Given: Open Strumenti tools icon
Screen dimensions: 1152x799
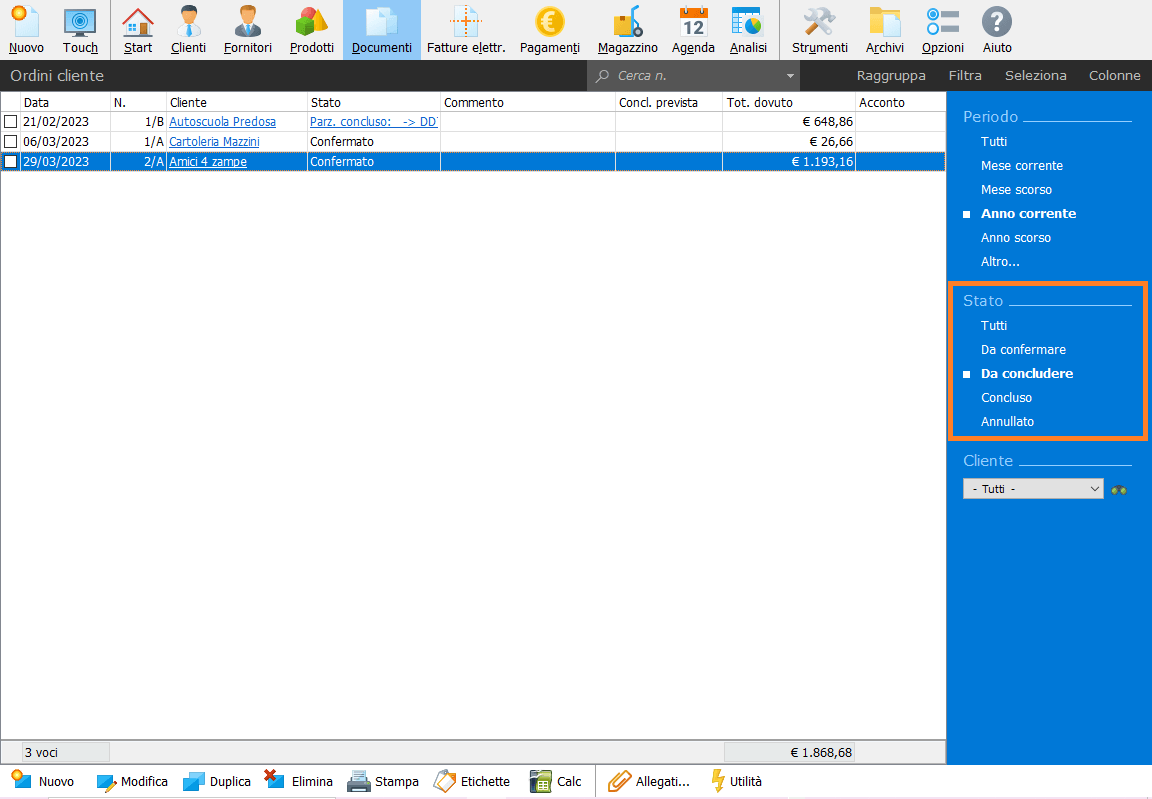Looking at the screenshot, I should tap(819, 30).
